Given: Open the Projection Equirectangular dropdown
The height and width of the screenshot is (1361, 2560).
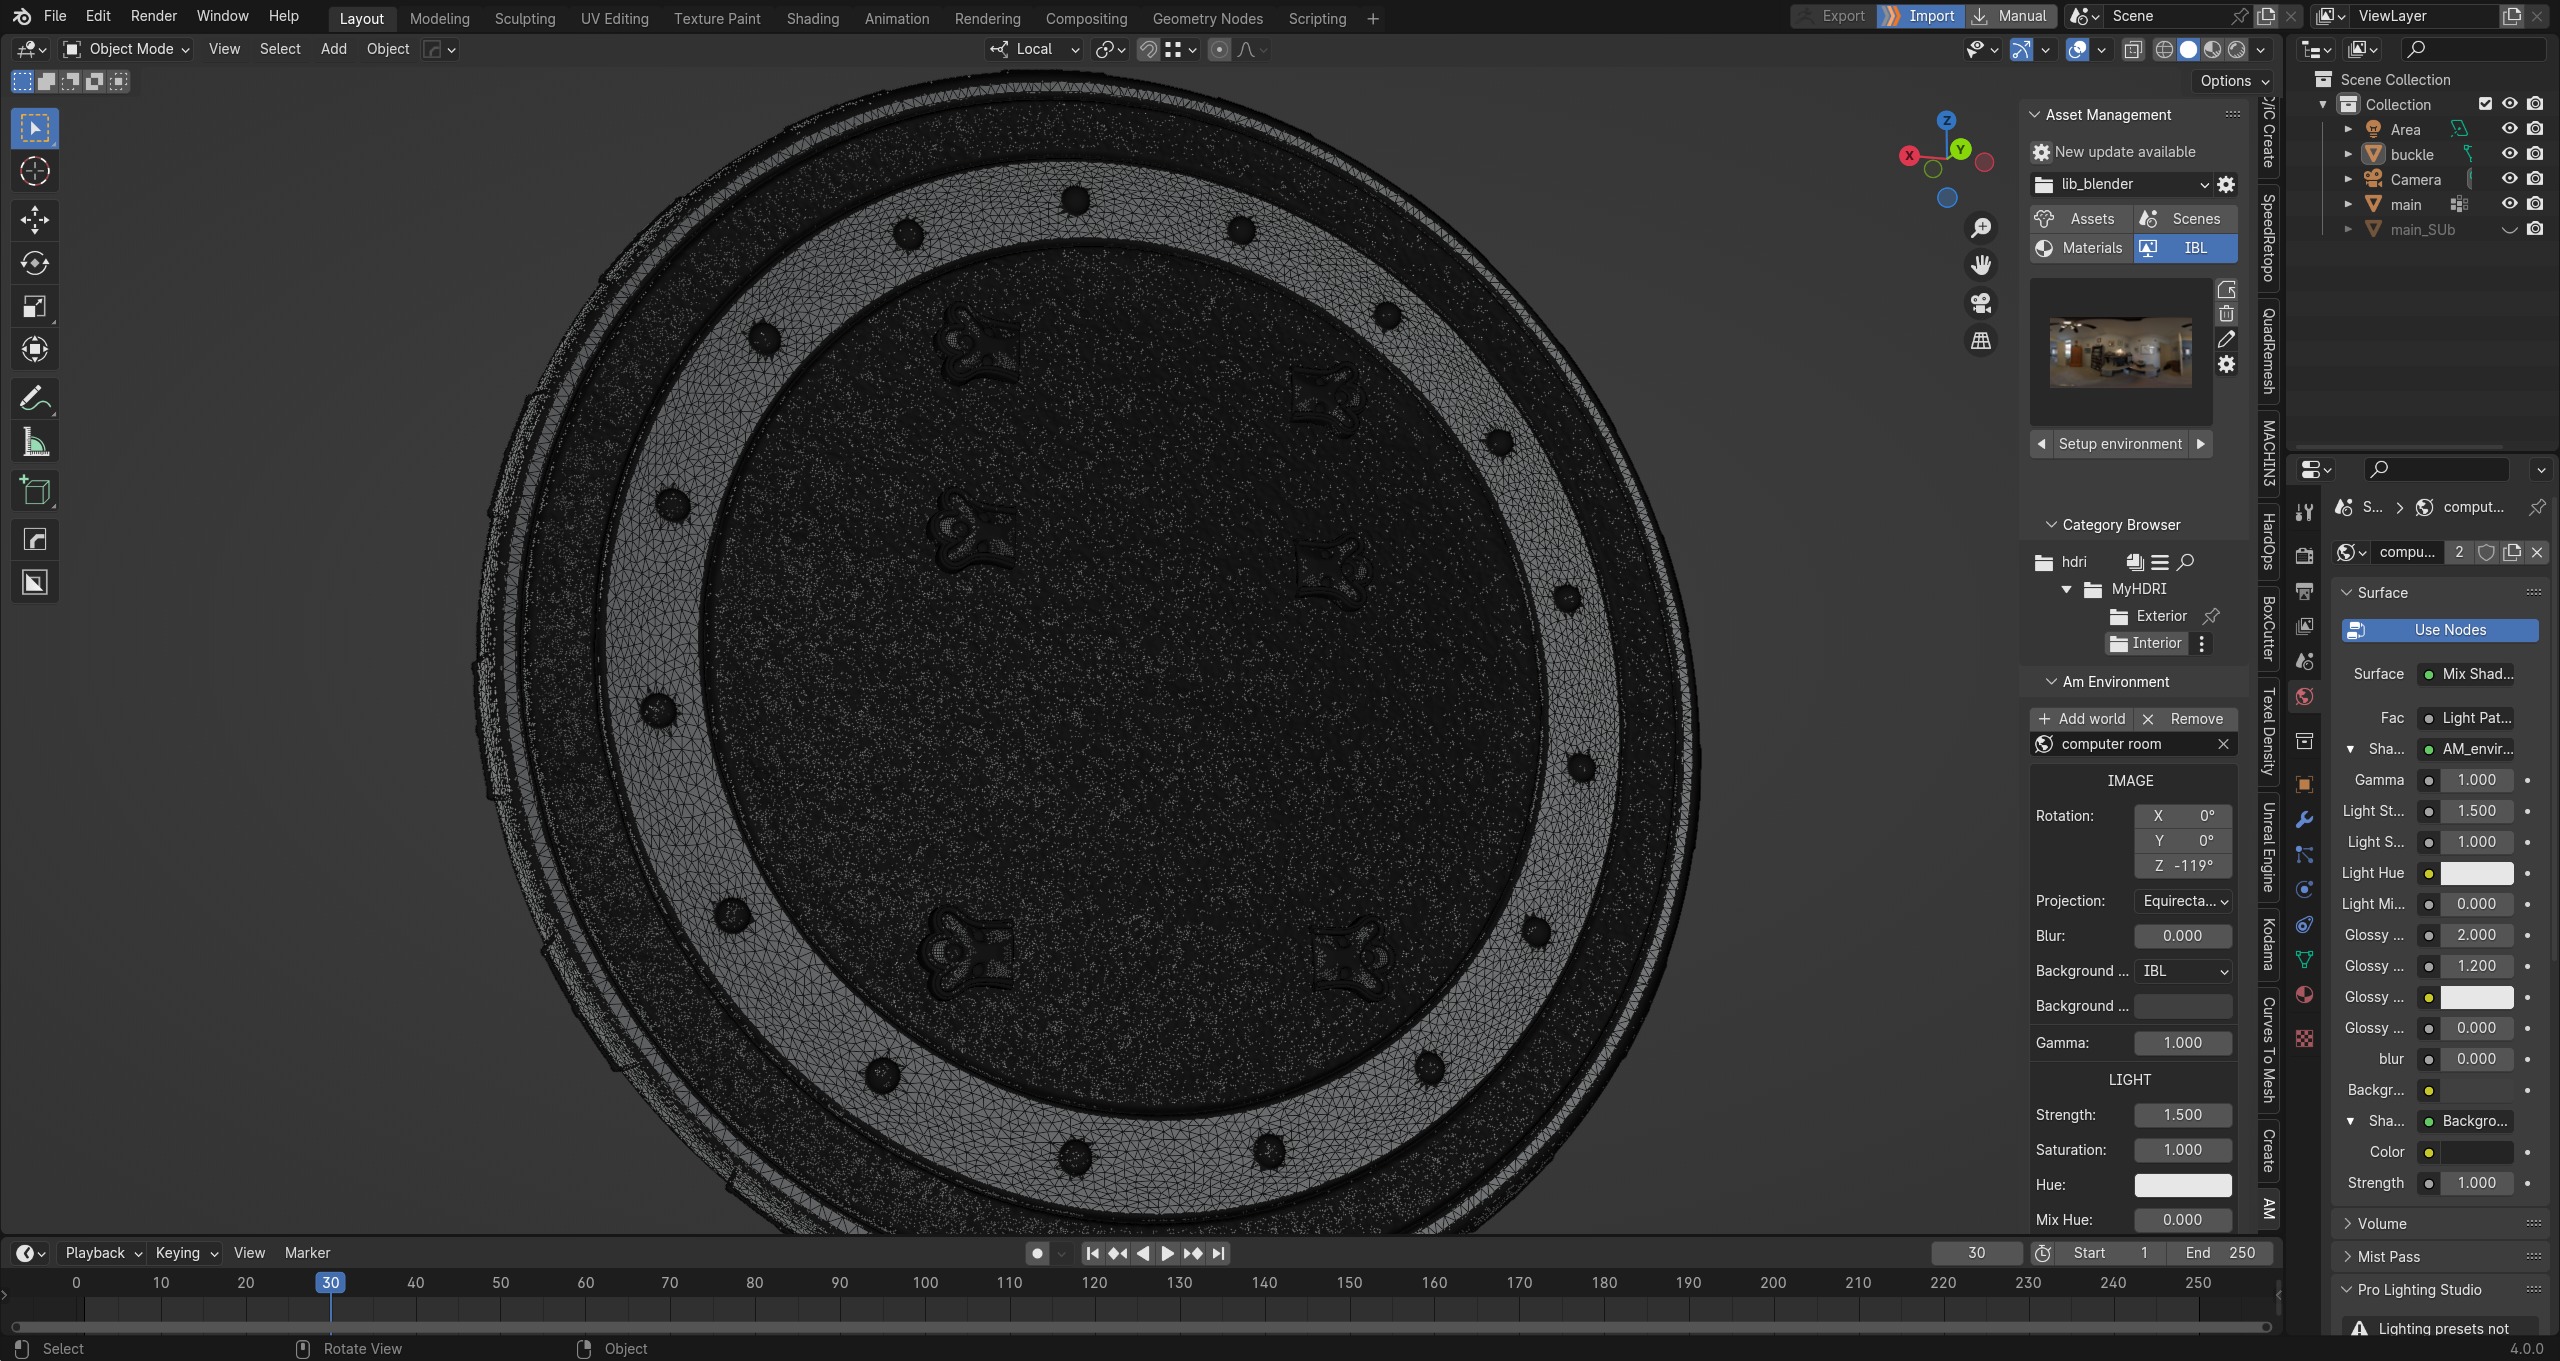Looking at the screenshot, I should 2183,901.
